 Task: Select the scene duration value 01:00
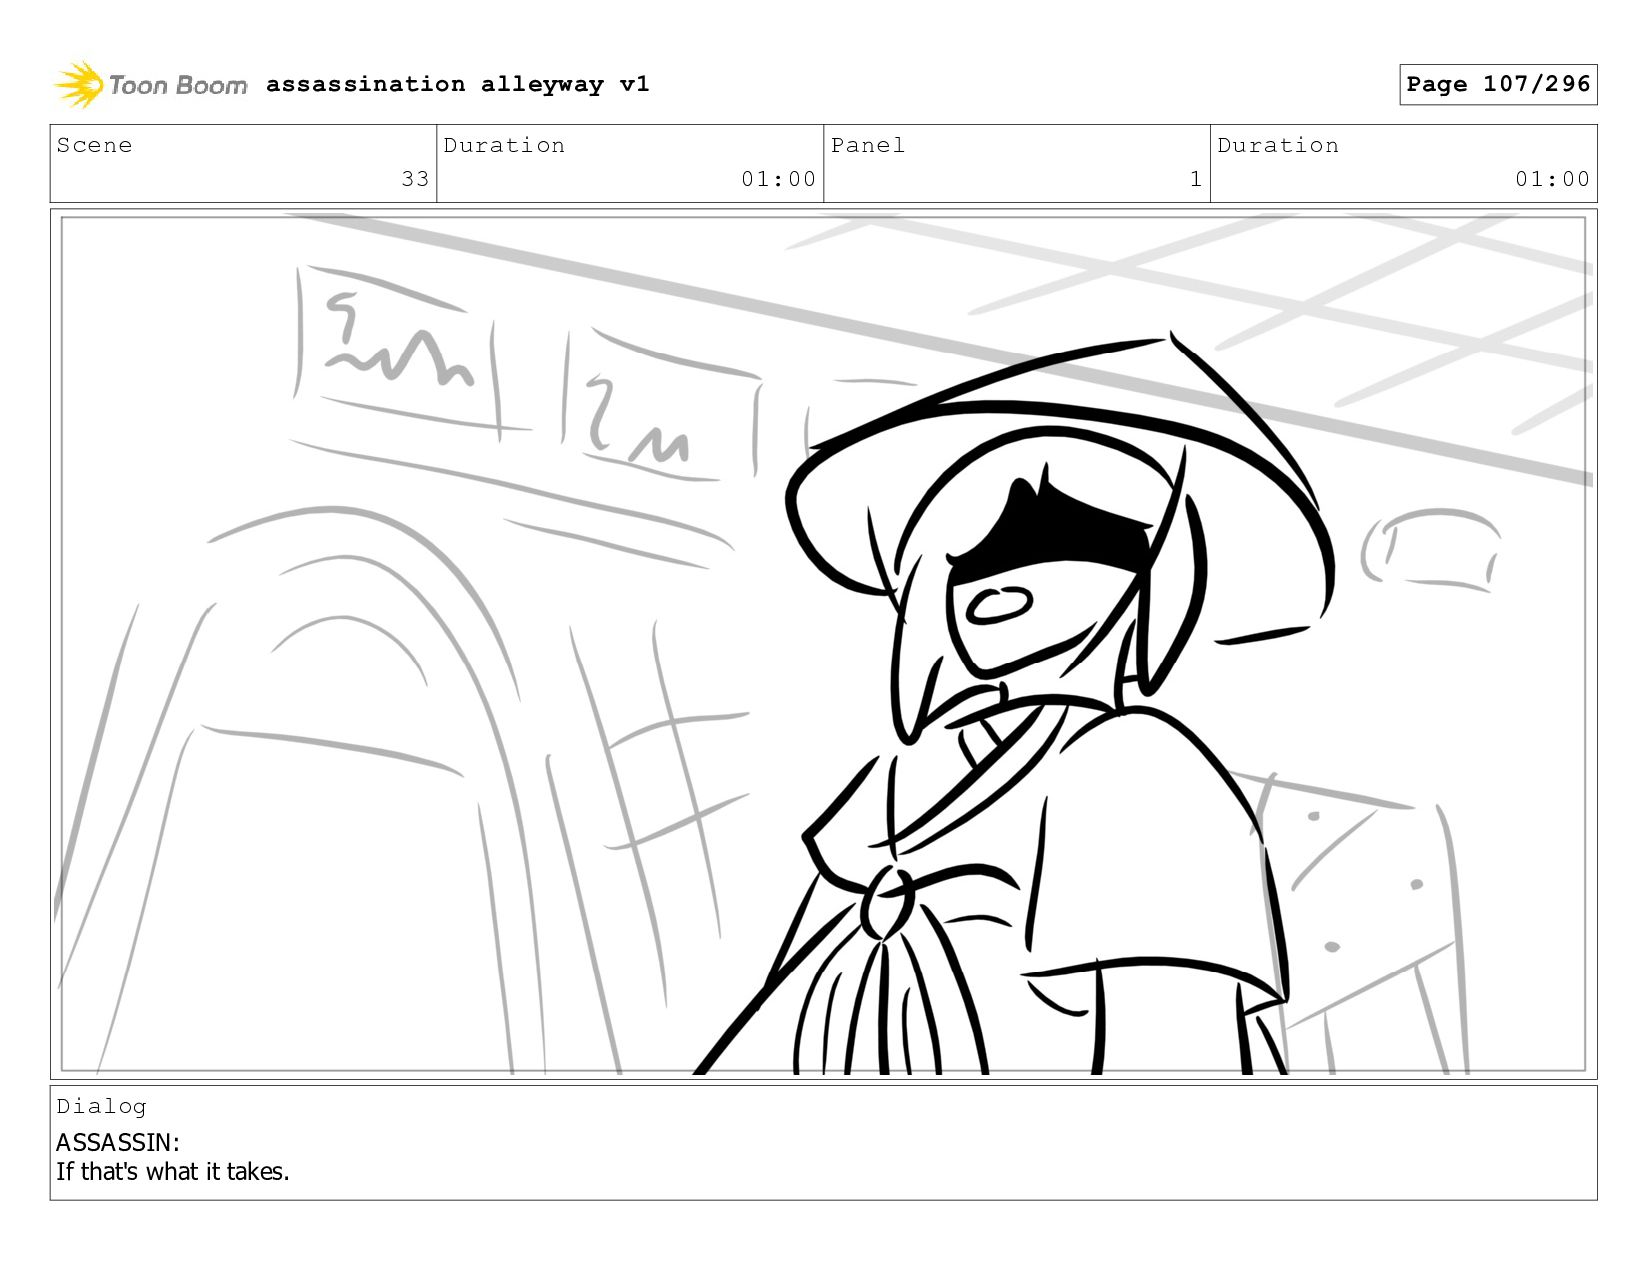pyautogui.click(x=778, y=179)
